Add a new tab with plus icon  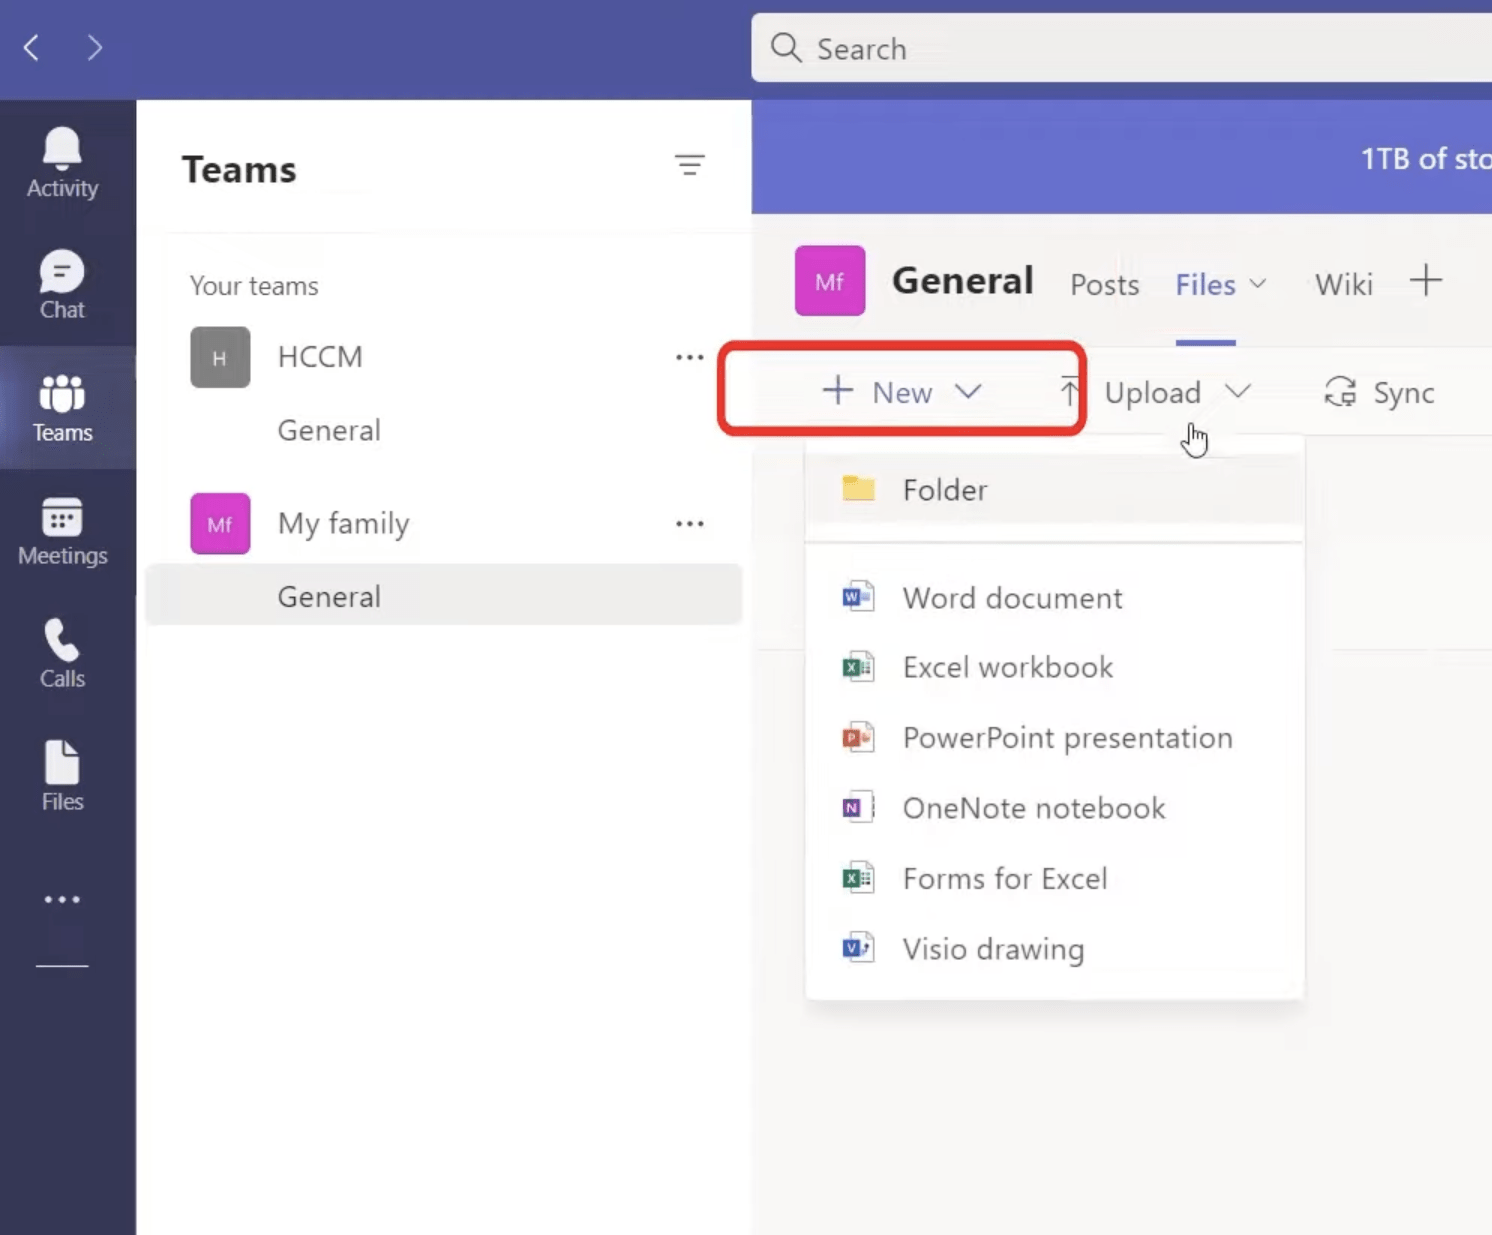(1426, 281)
